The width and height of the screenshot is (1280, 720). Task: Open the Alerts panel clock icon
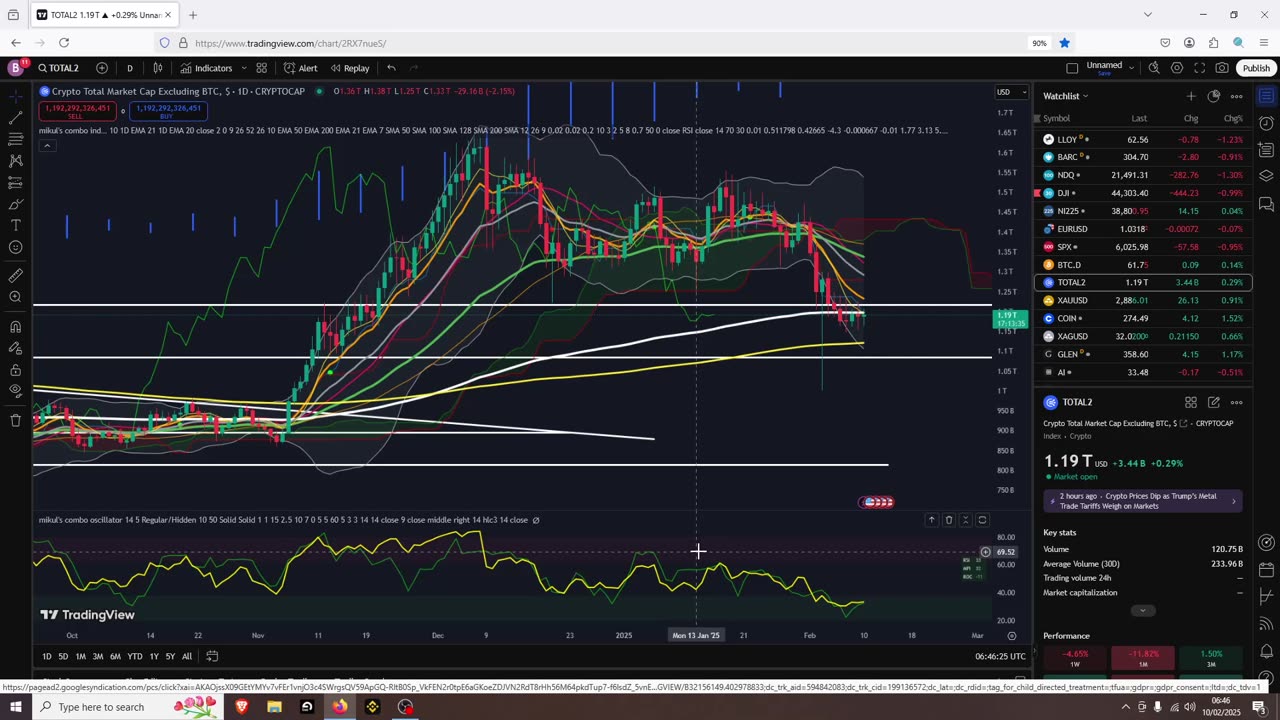1266,124
